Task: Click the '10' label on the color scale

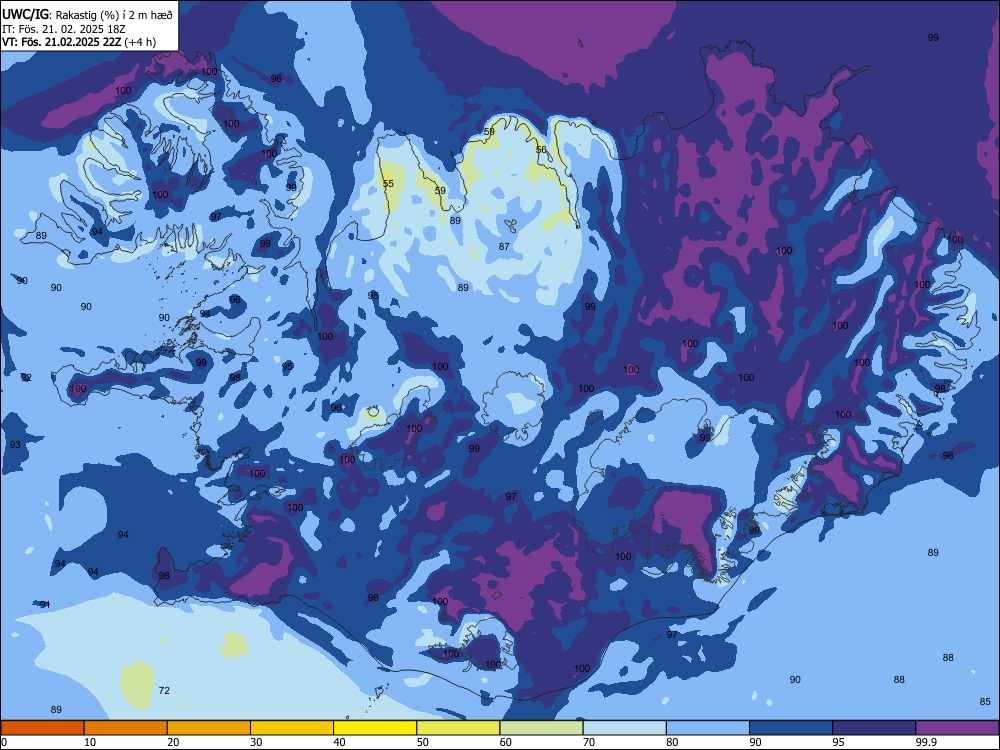Action: (90, 742)
